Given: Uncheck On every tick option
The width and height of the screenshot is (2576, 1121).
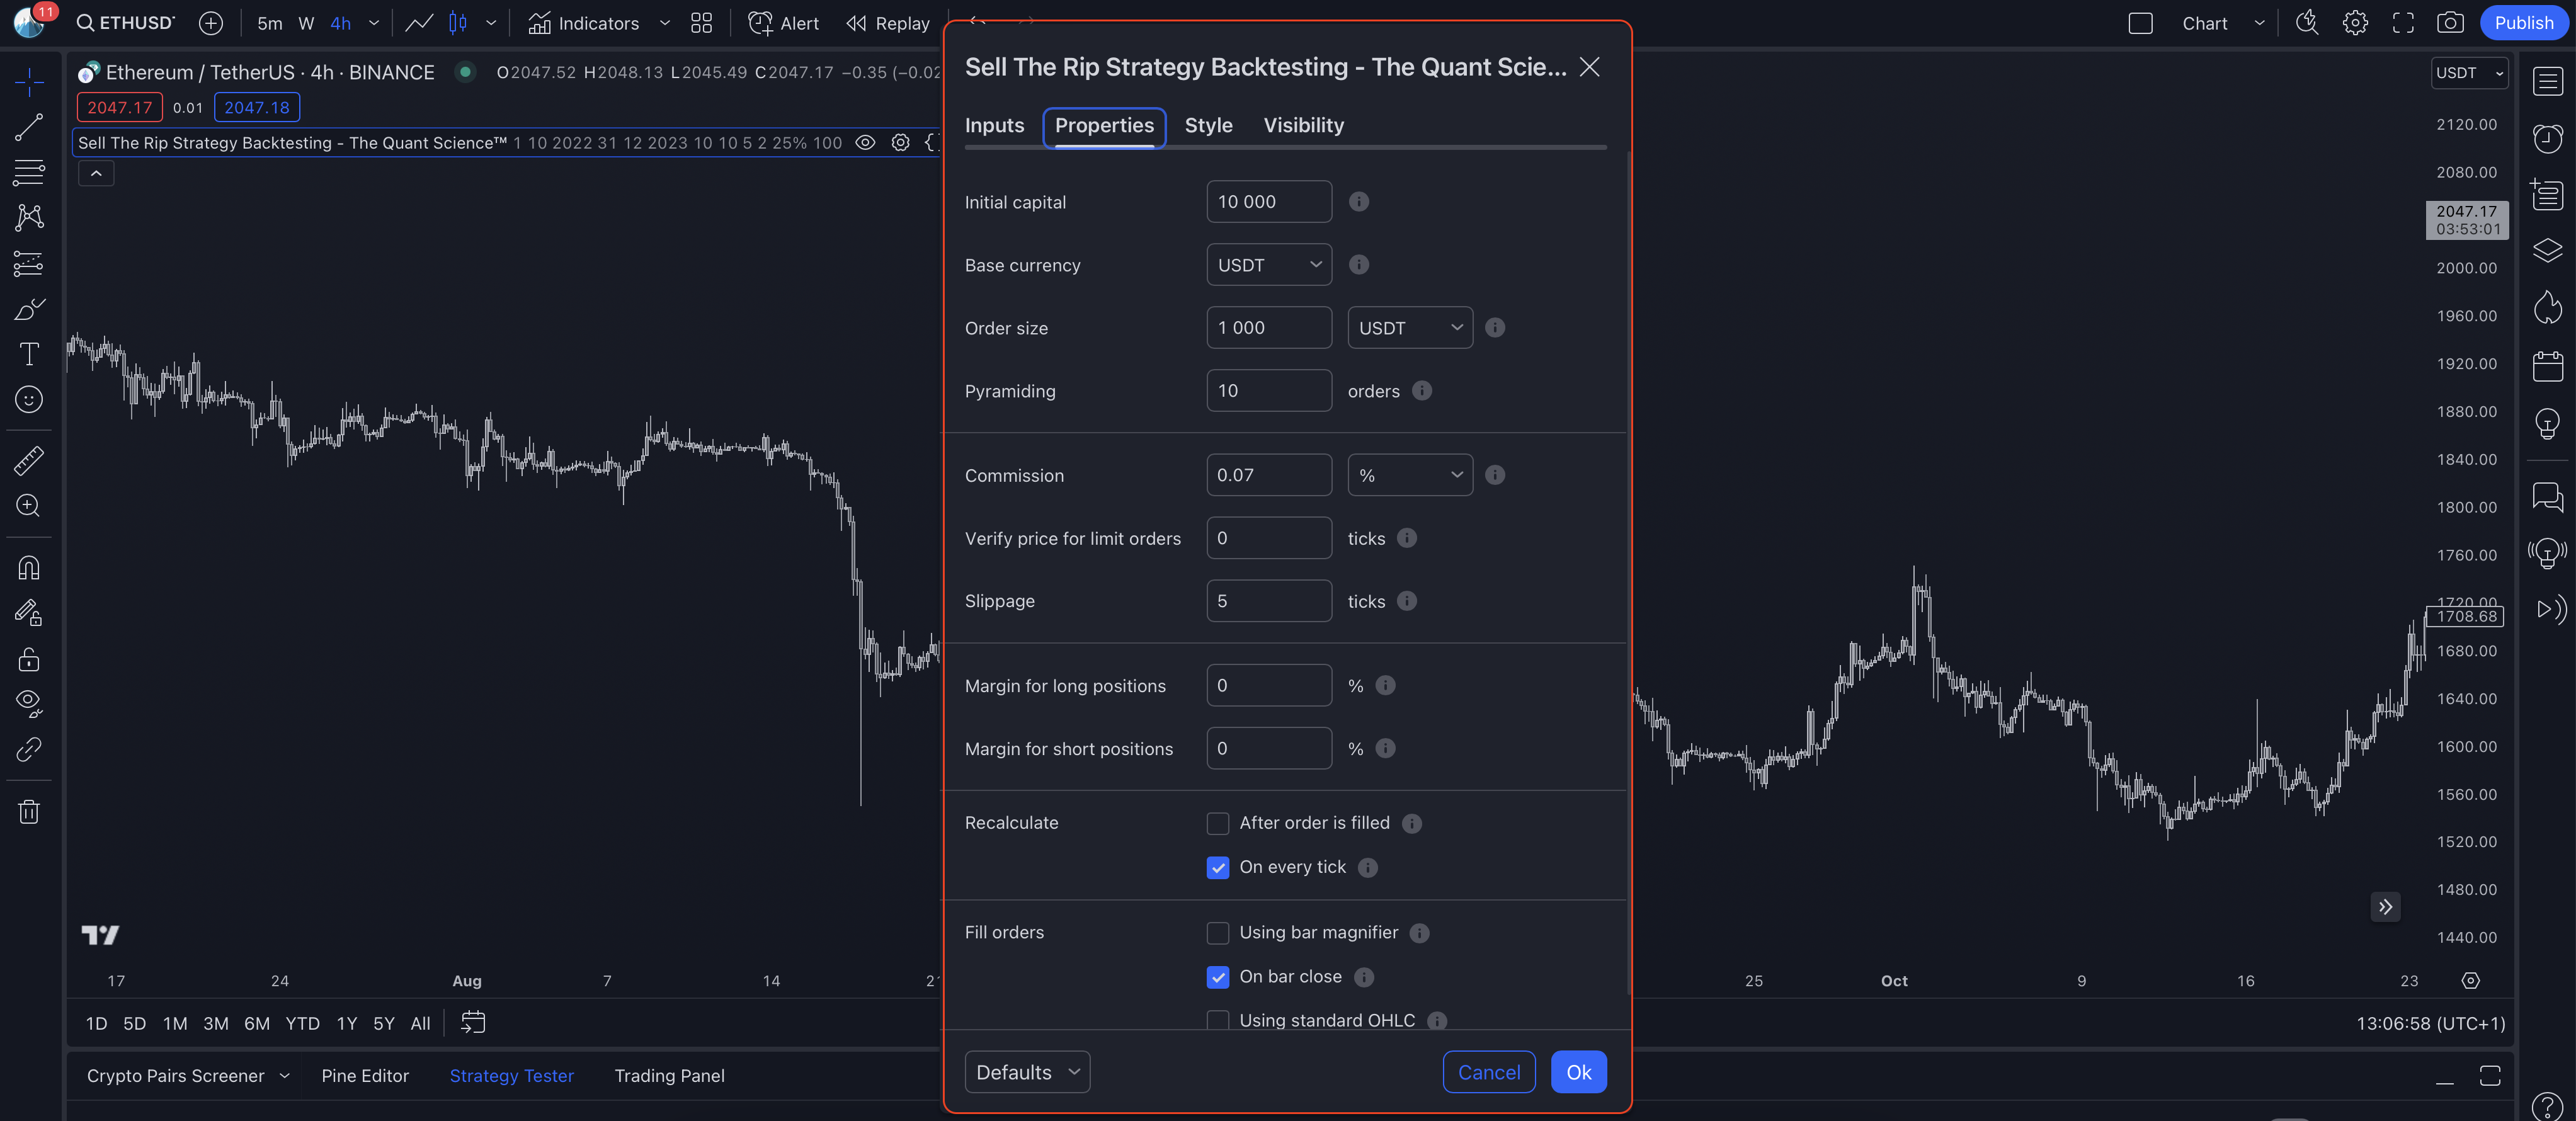Looking at the screenshot, I should (1217, 867).
